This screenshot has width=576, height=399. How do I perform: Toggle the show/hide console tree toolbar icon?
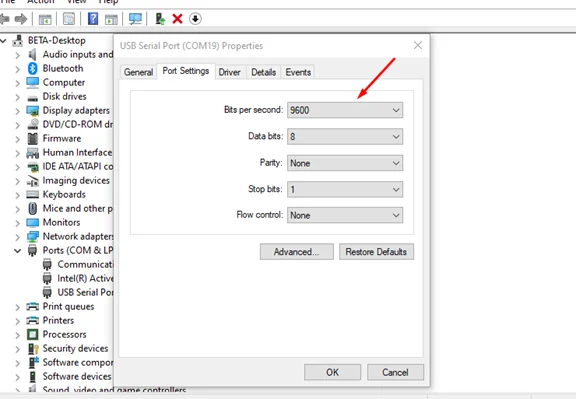click(x=45, y=19)
